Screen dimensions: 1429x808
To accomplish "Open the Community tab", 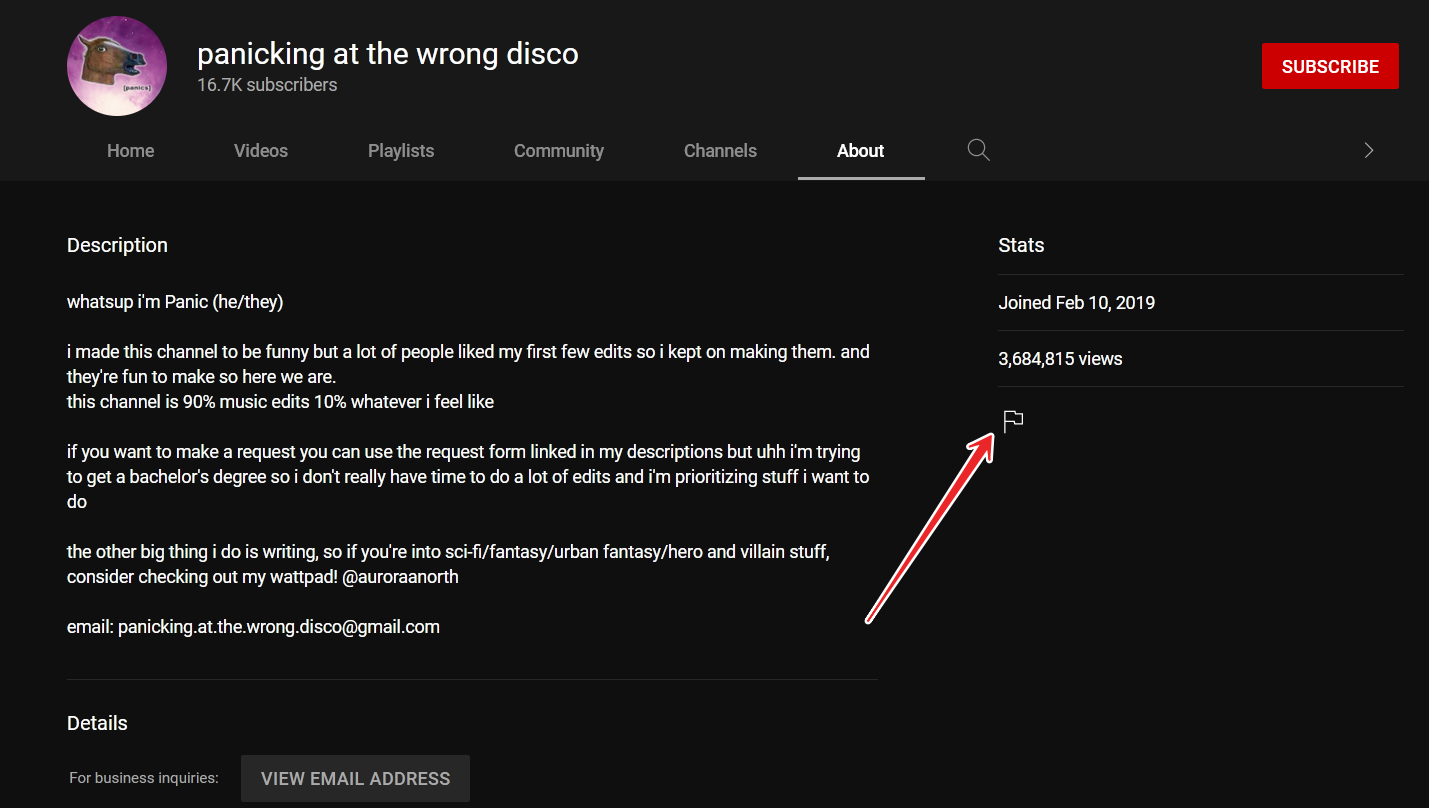I will click(558, 150).
